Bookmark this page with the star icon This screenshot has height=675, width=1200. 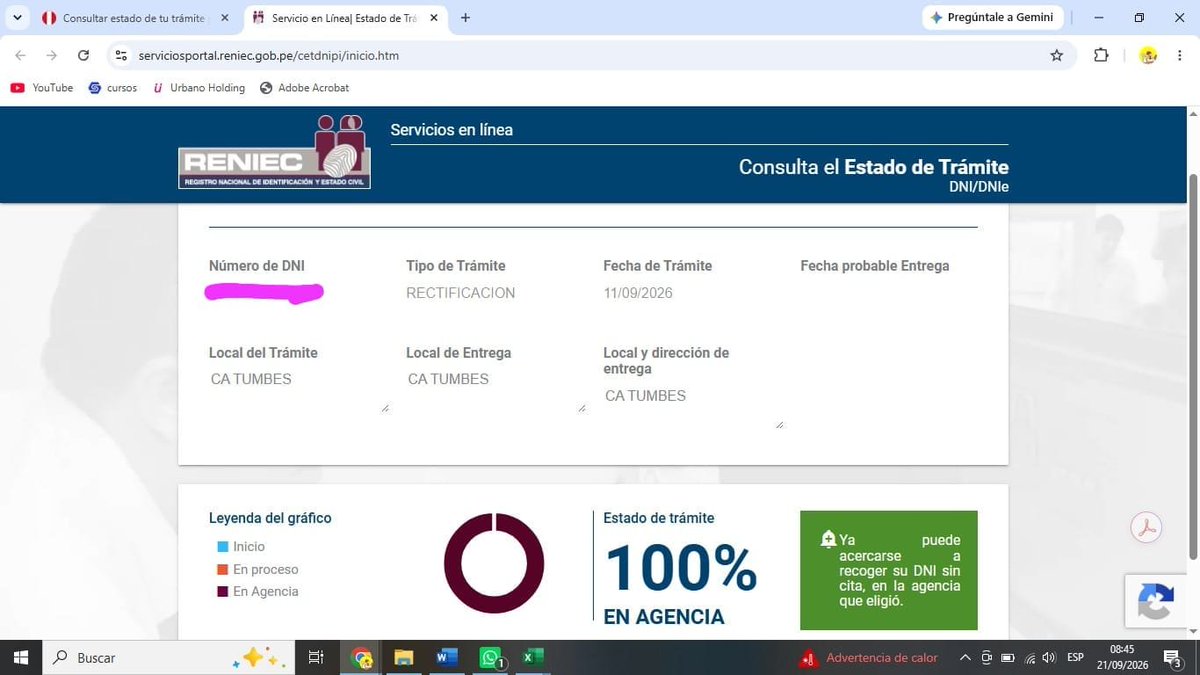point(1057,55)
